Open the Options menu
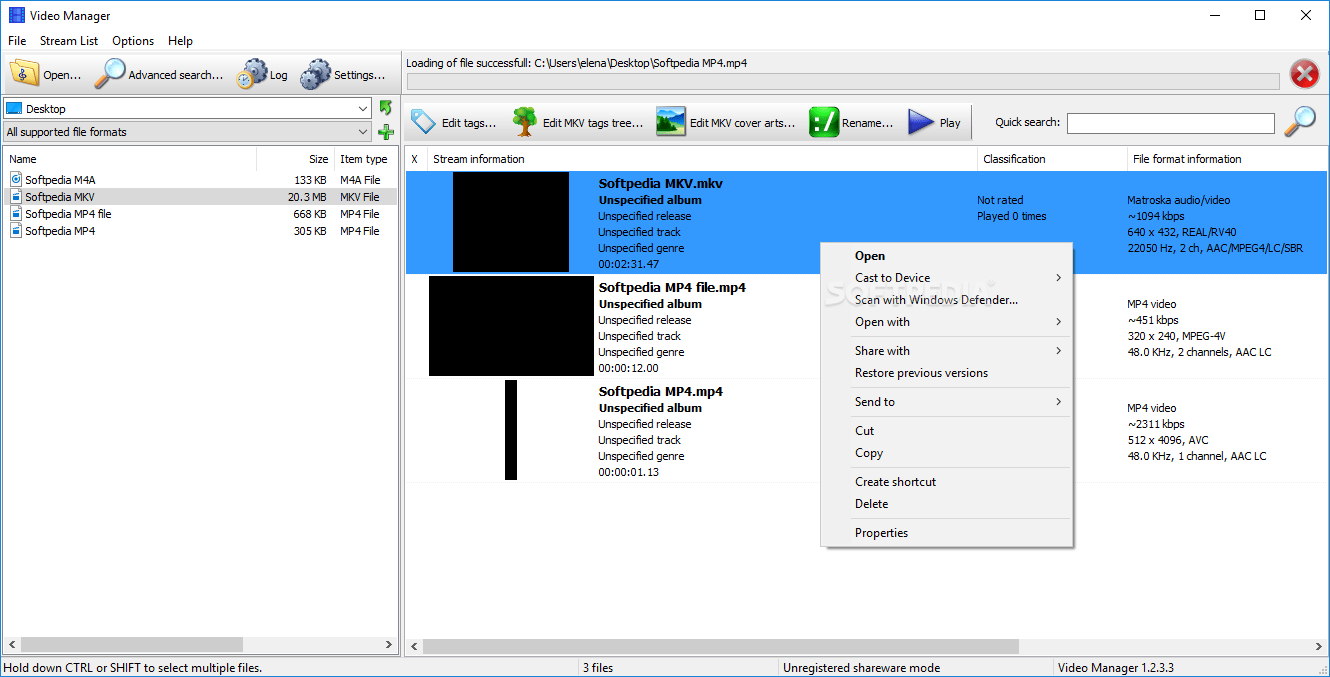Image resolution: width=1330 pixels, height=677 pixels. tap(132, 41)
